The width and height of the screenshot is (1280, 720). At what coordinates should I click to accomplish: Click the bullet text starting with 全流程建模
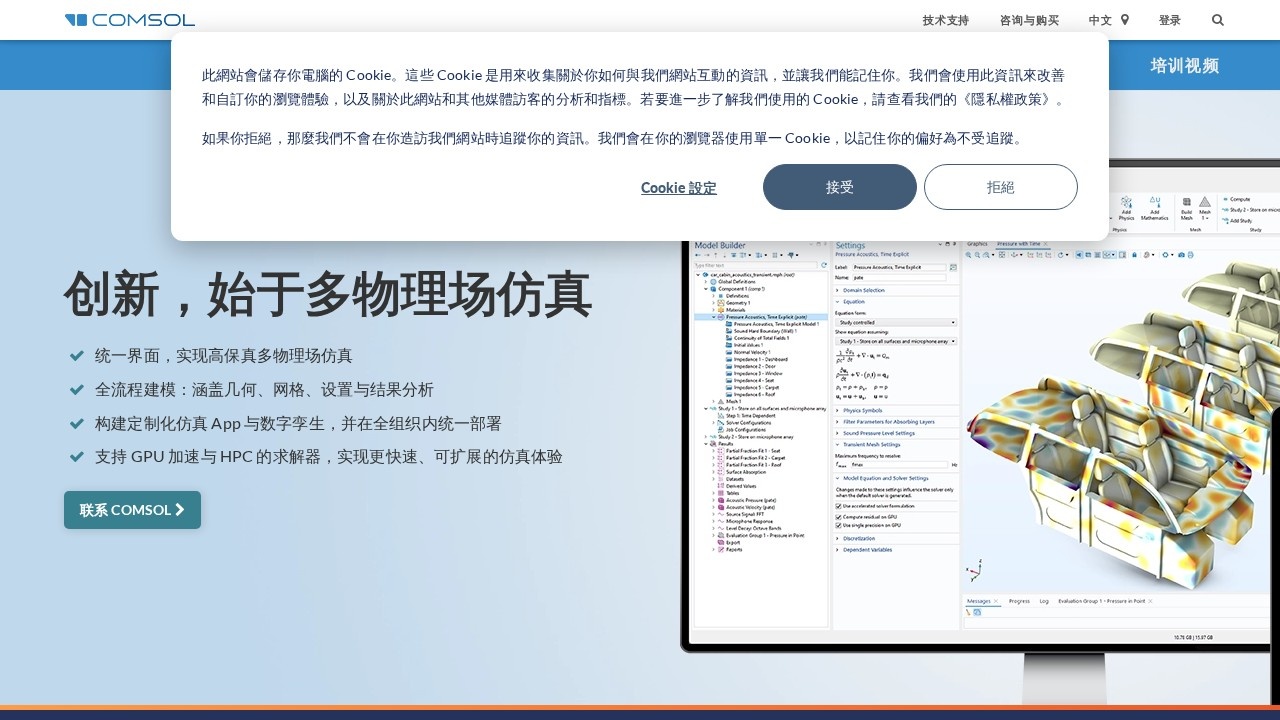pos(264,390)
